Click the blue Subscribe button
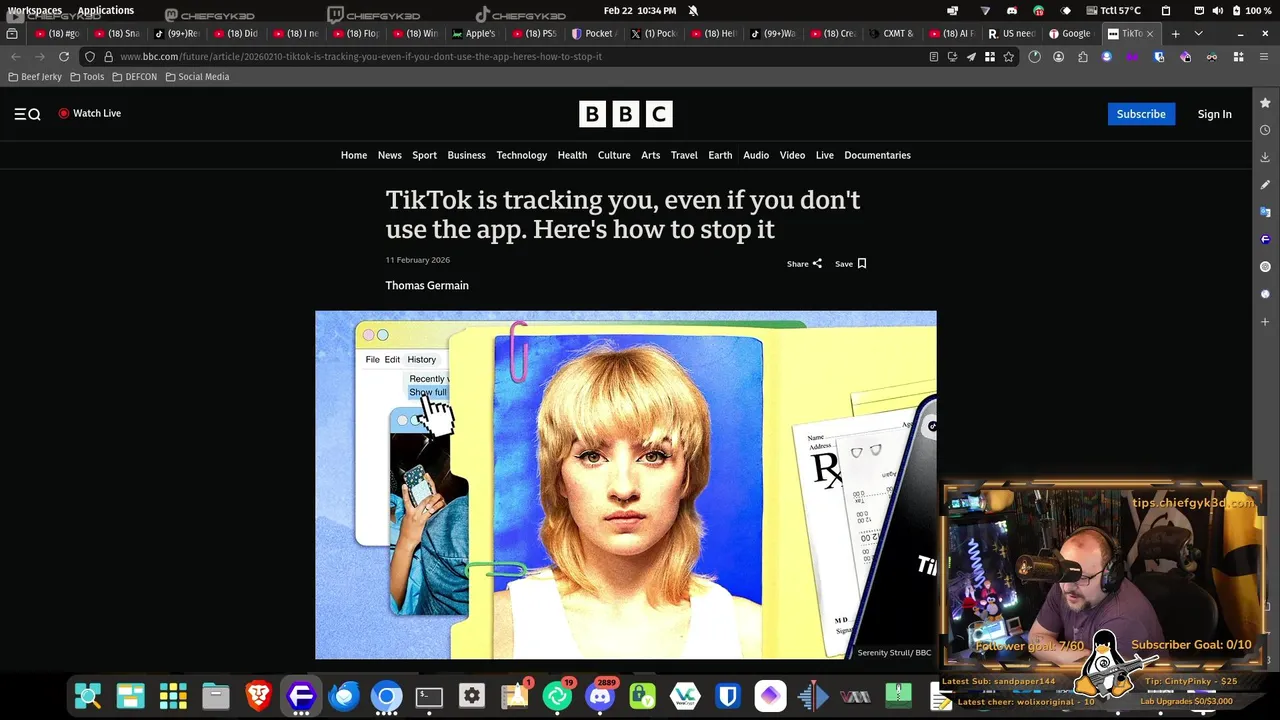The image size is (1280, 720). pos(1141,114)
